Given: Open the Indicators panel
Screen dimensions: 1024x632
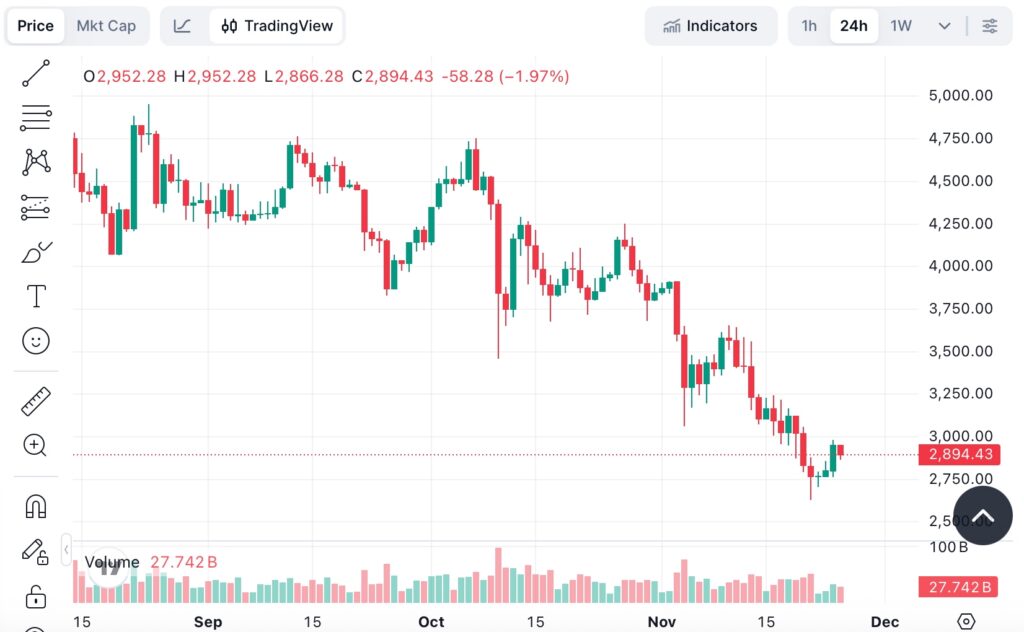Looking at the screenshot, I should (711, 26).
